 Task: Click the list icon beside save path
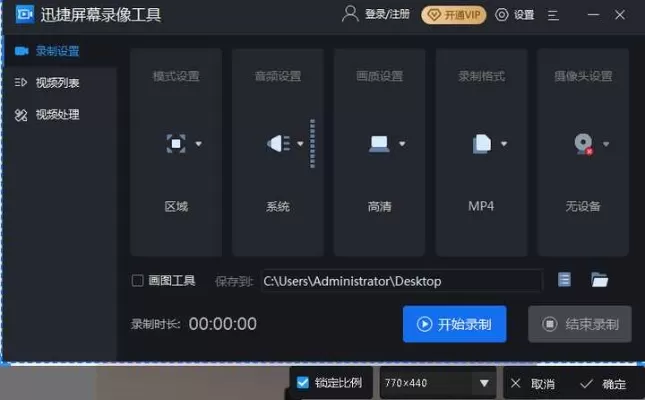pos(564,280)
